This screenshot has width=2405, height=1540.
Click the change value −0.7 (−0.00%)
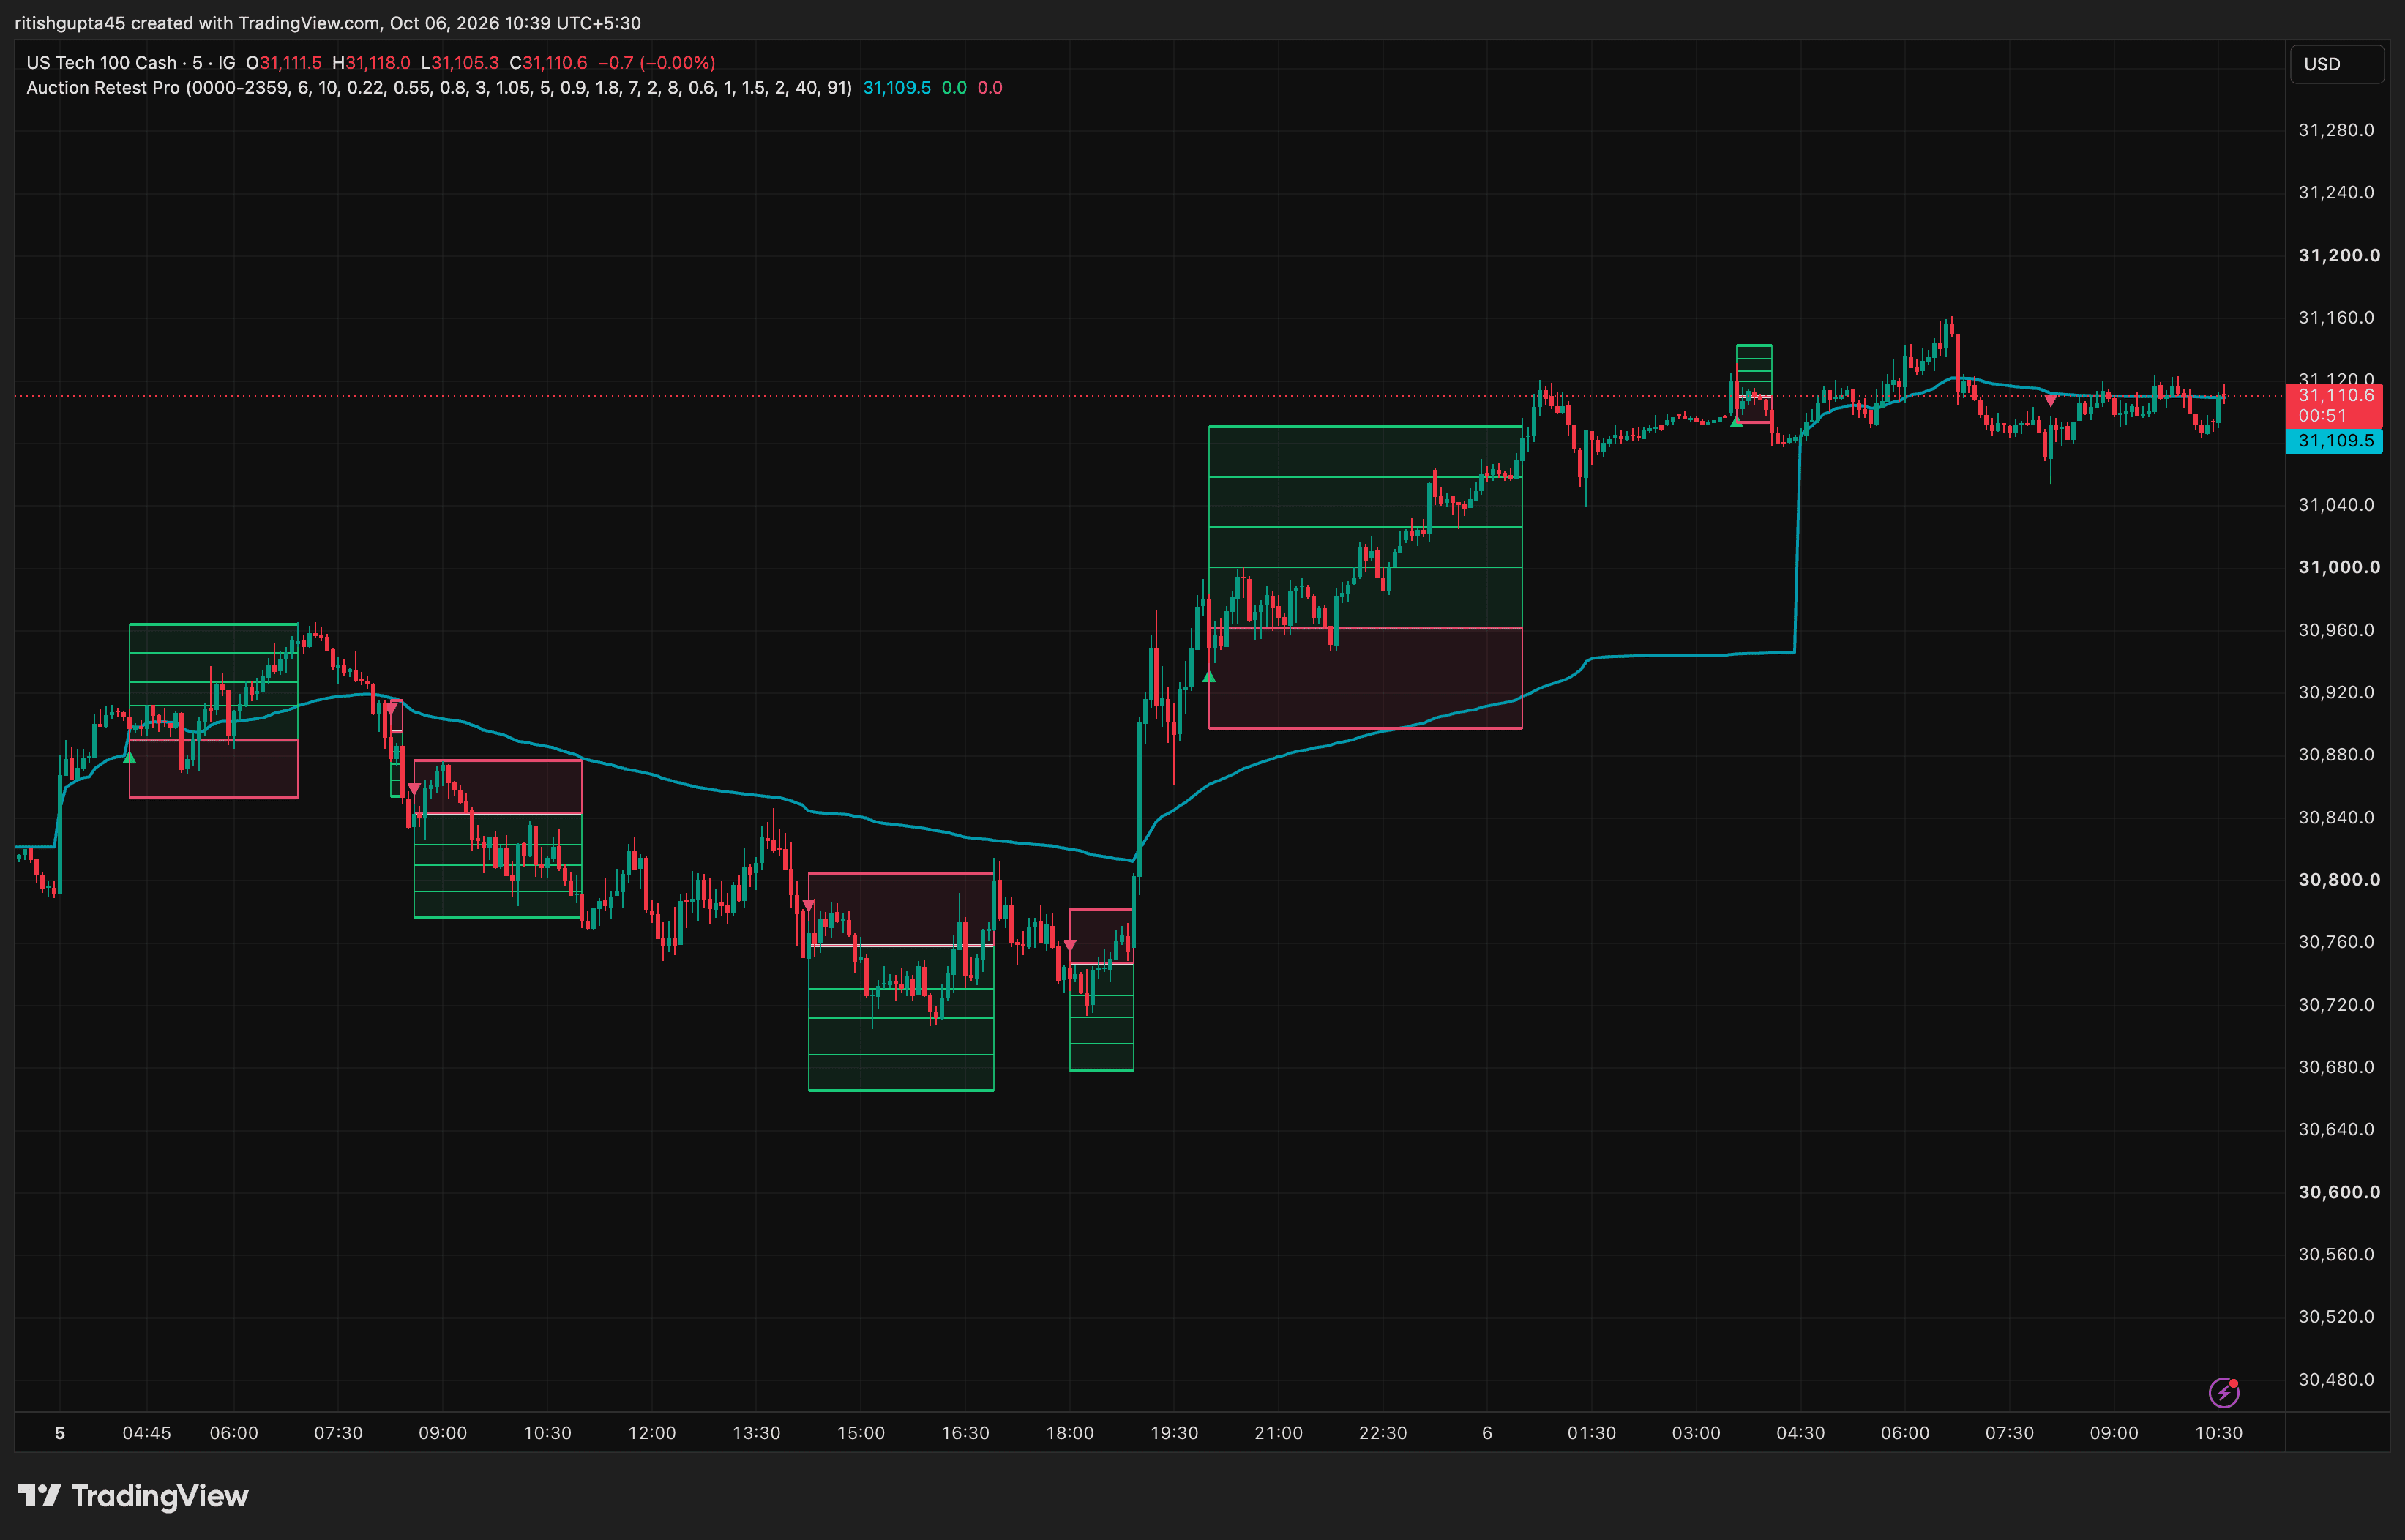pyautogui.click(x=656, y=62)
